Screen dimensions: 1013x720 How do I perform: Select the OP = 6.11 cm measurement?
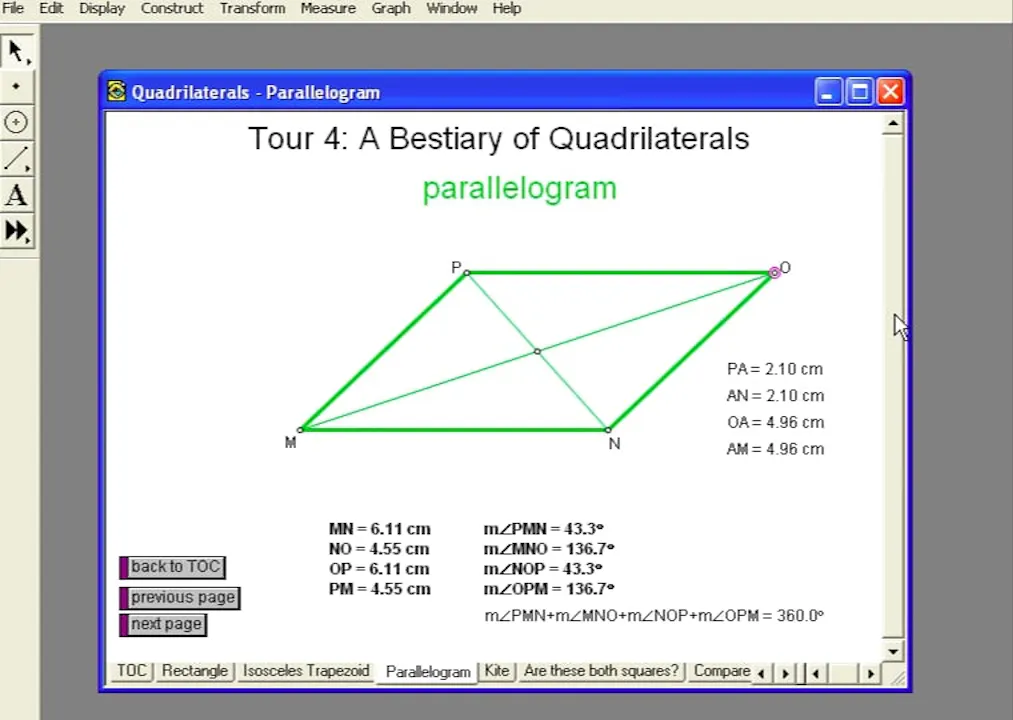click(x=379, y=569)
